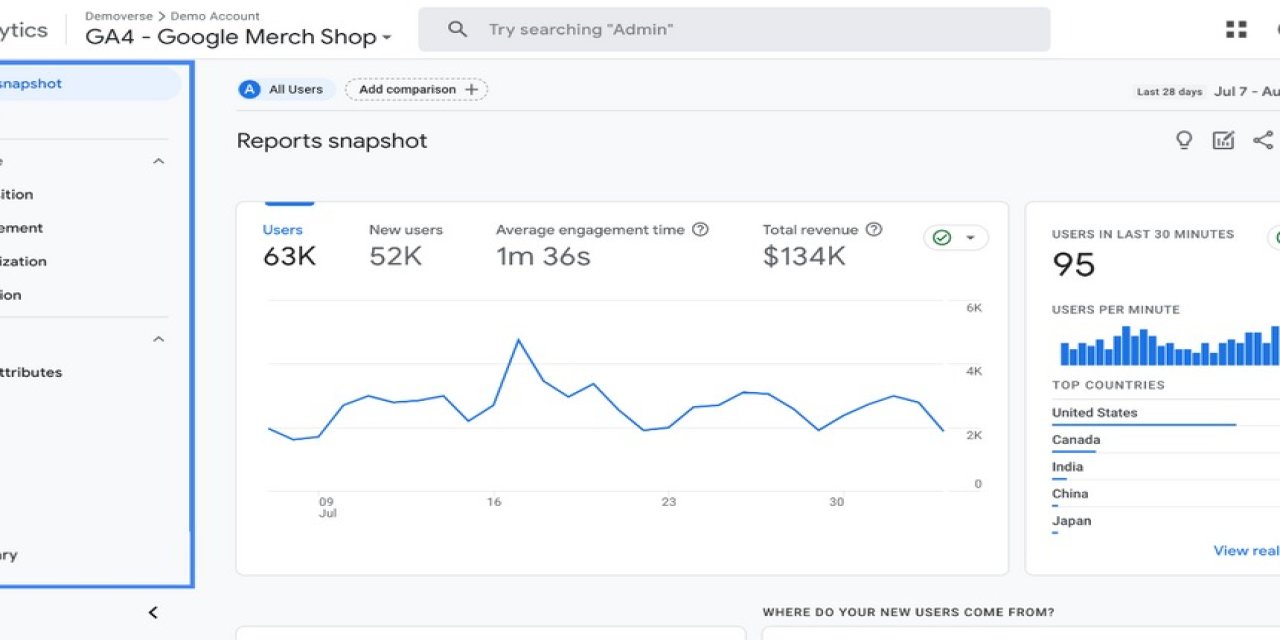This screenshot has height=640, width=1280.
Task: Collapse the second sidebar section chevron
Action: click(158, 339)
